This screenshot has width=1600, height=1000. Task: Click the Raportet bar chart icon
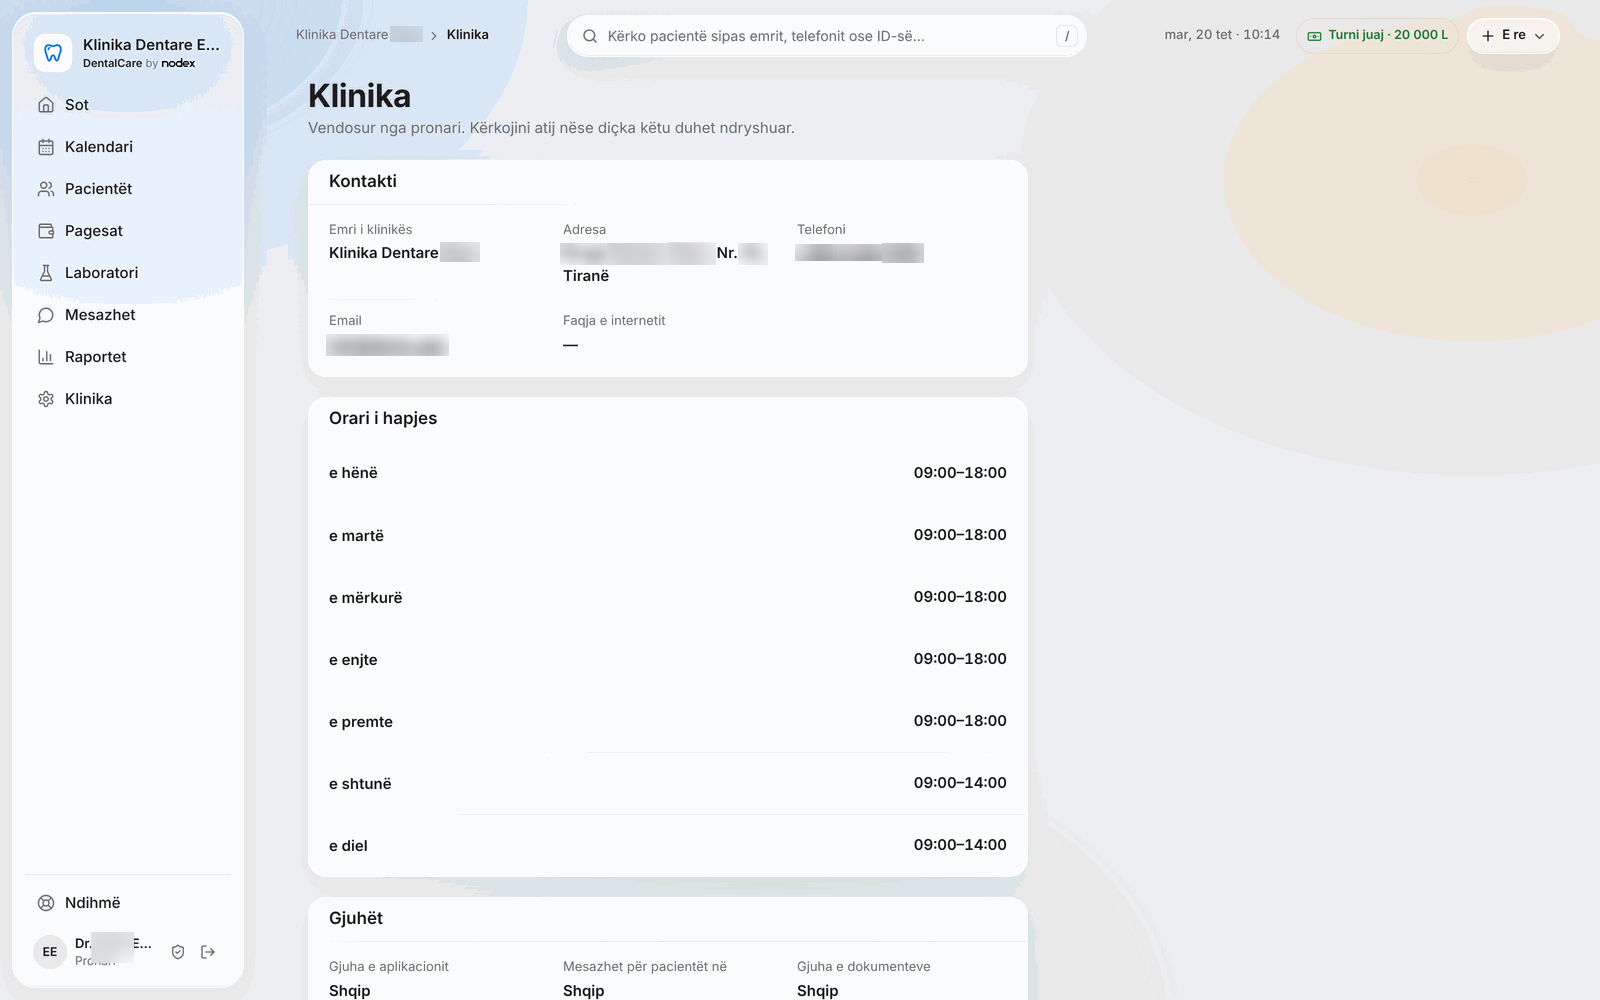tap(46, 357)
